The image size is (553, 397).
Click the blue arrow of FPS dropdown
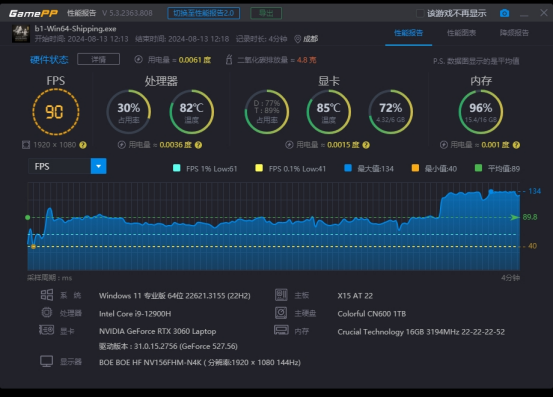click(98, 166)
